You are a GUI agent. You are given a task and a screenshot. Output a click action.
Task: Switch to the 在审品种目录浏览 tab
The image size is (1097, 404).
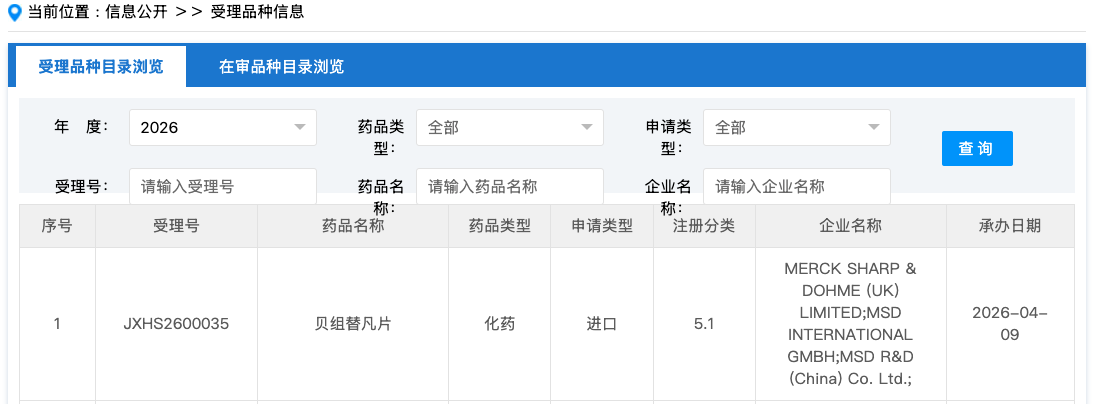click(x=281, y=67)
